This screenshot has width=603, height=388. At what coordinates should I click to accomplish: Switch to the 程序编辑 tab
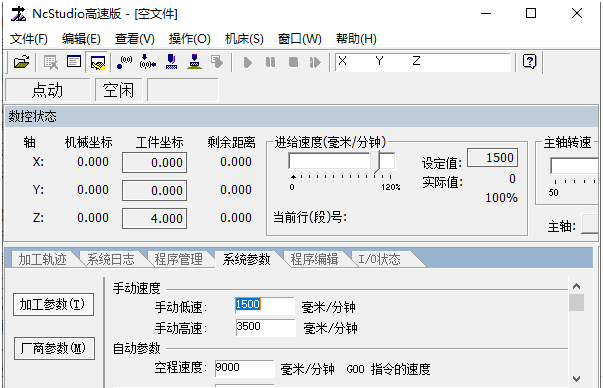tap(314, 259)
